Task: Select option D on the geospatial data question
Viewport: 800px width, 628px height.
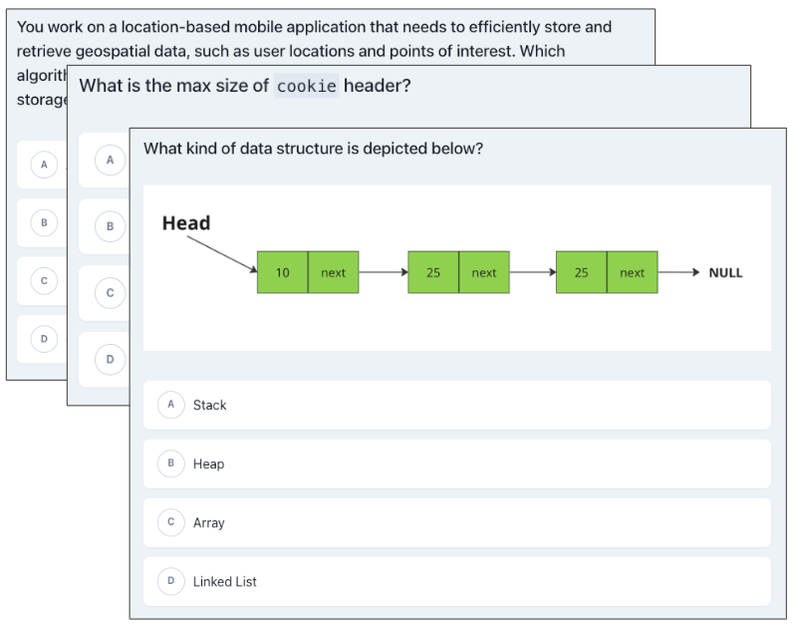Action: [44, 340]
